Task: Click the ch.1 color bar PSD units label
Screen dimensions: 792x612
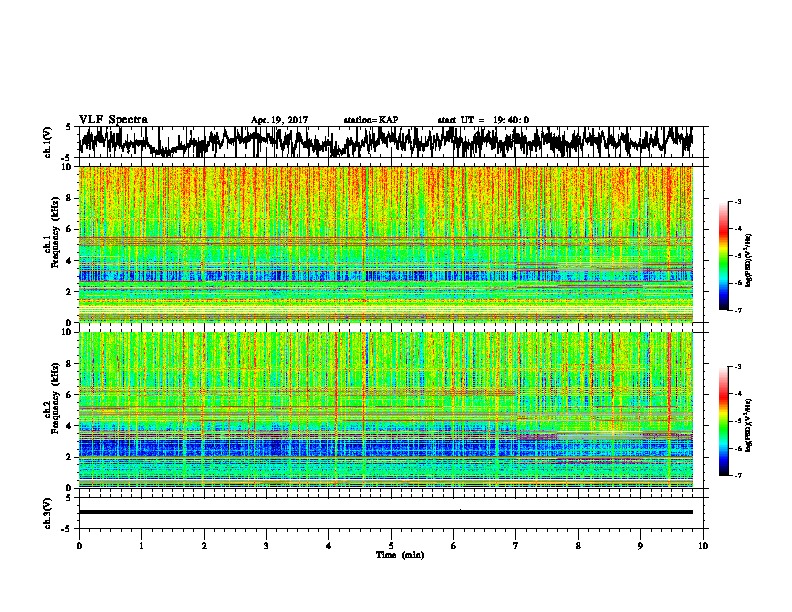Action: (x=748, y=260)
